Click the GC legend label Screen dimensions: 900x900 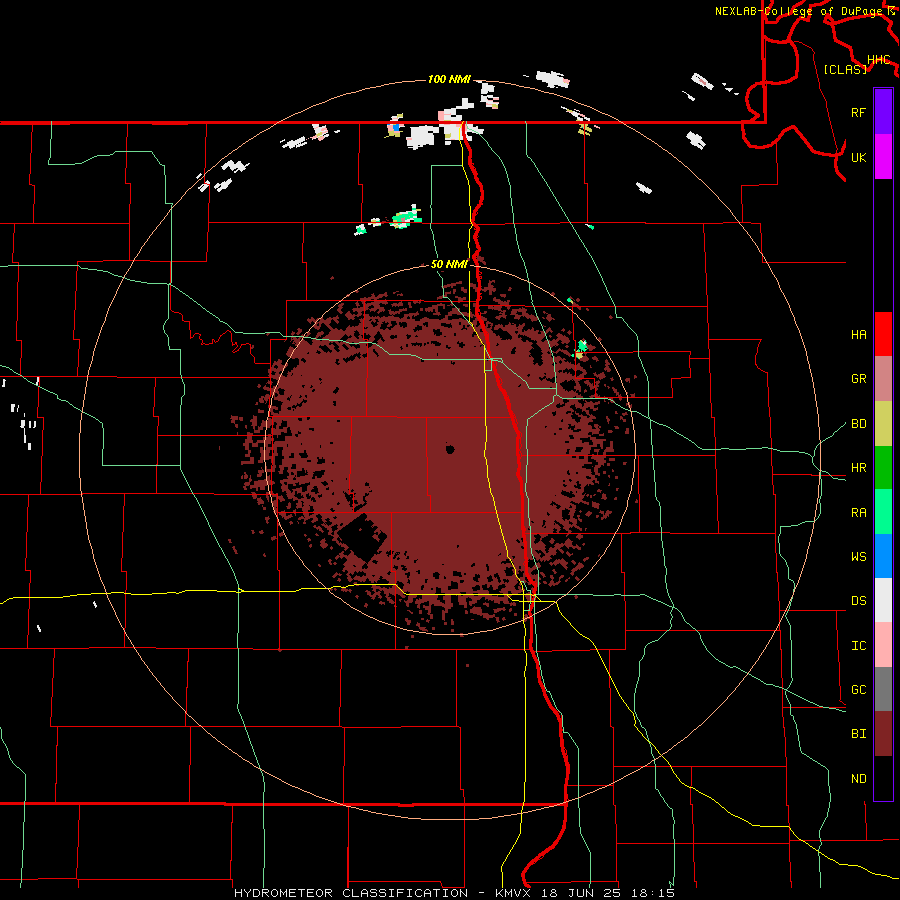(858, 690)
